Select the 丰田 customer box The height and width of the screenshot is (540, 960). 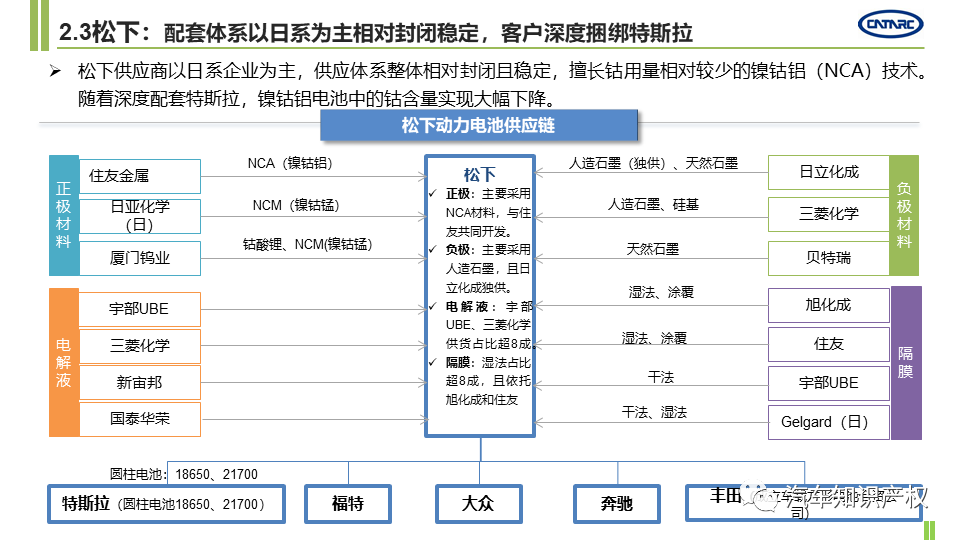(804, 503)
